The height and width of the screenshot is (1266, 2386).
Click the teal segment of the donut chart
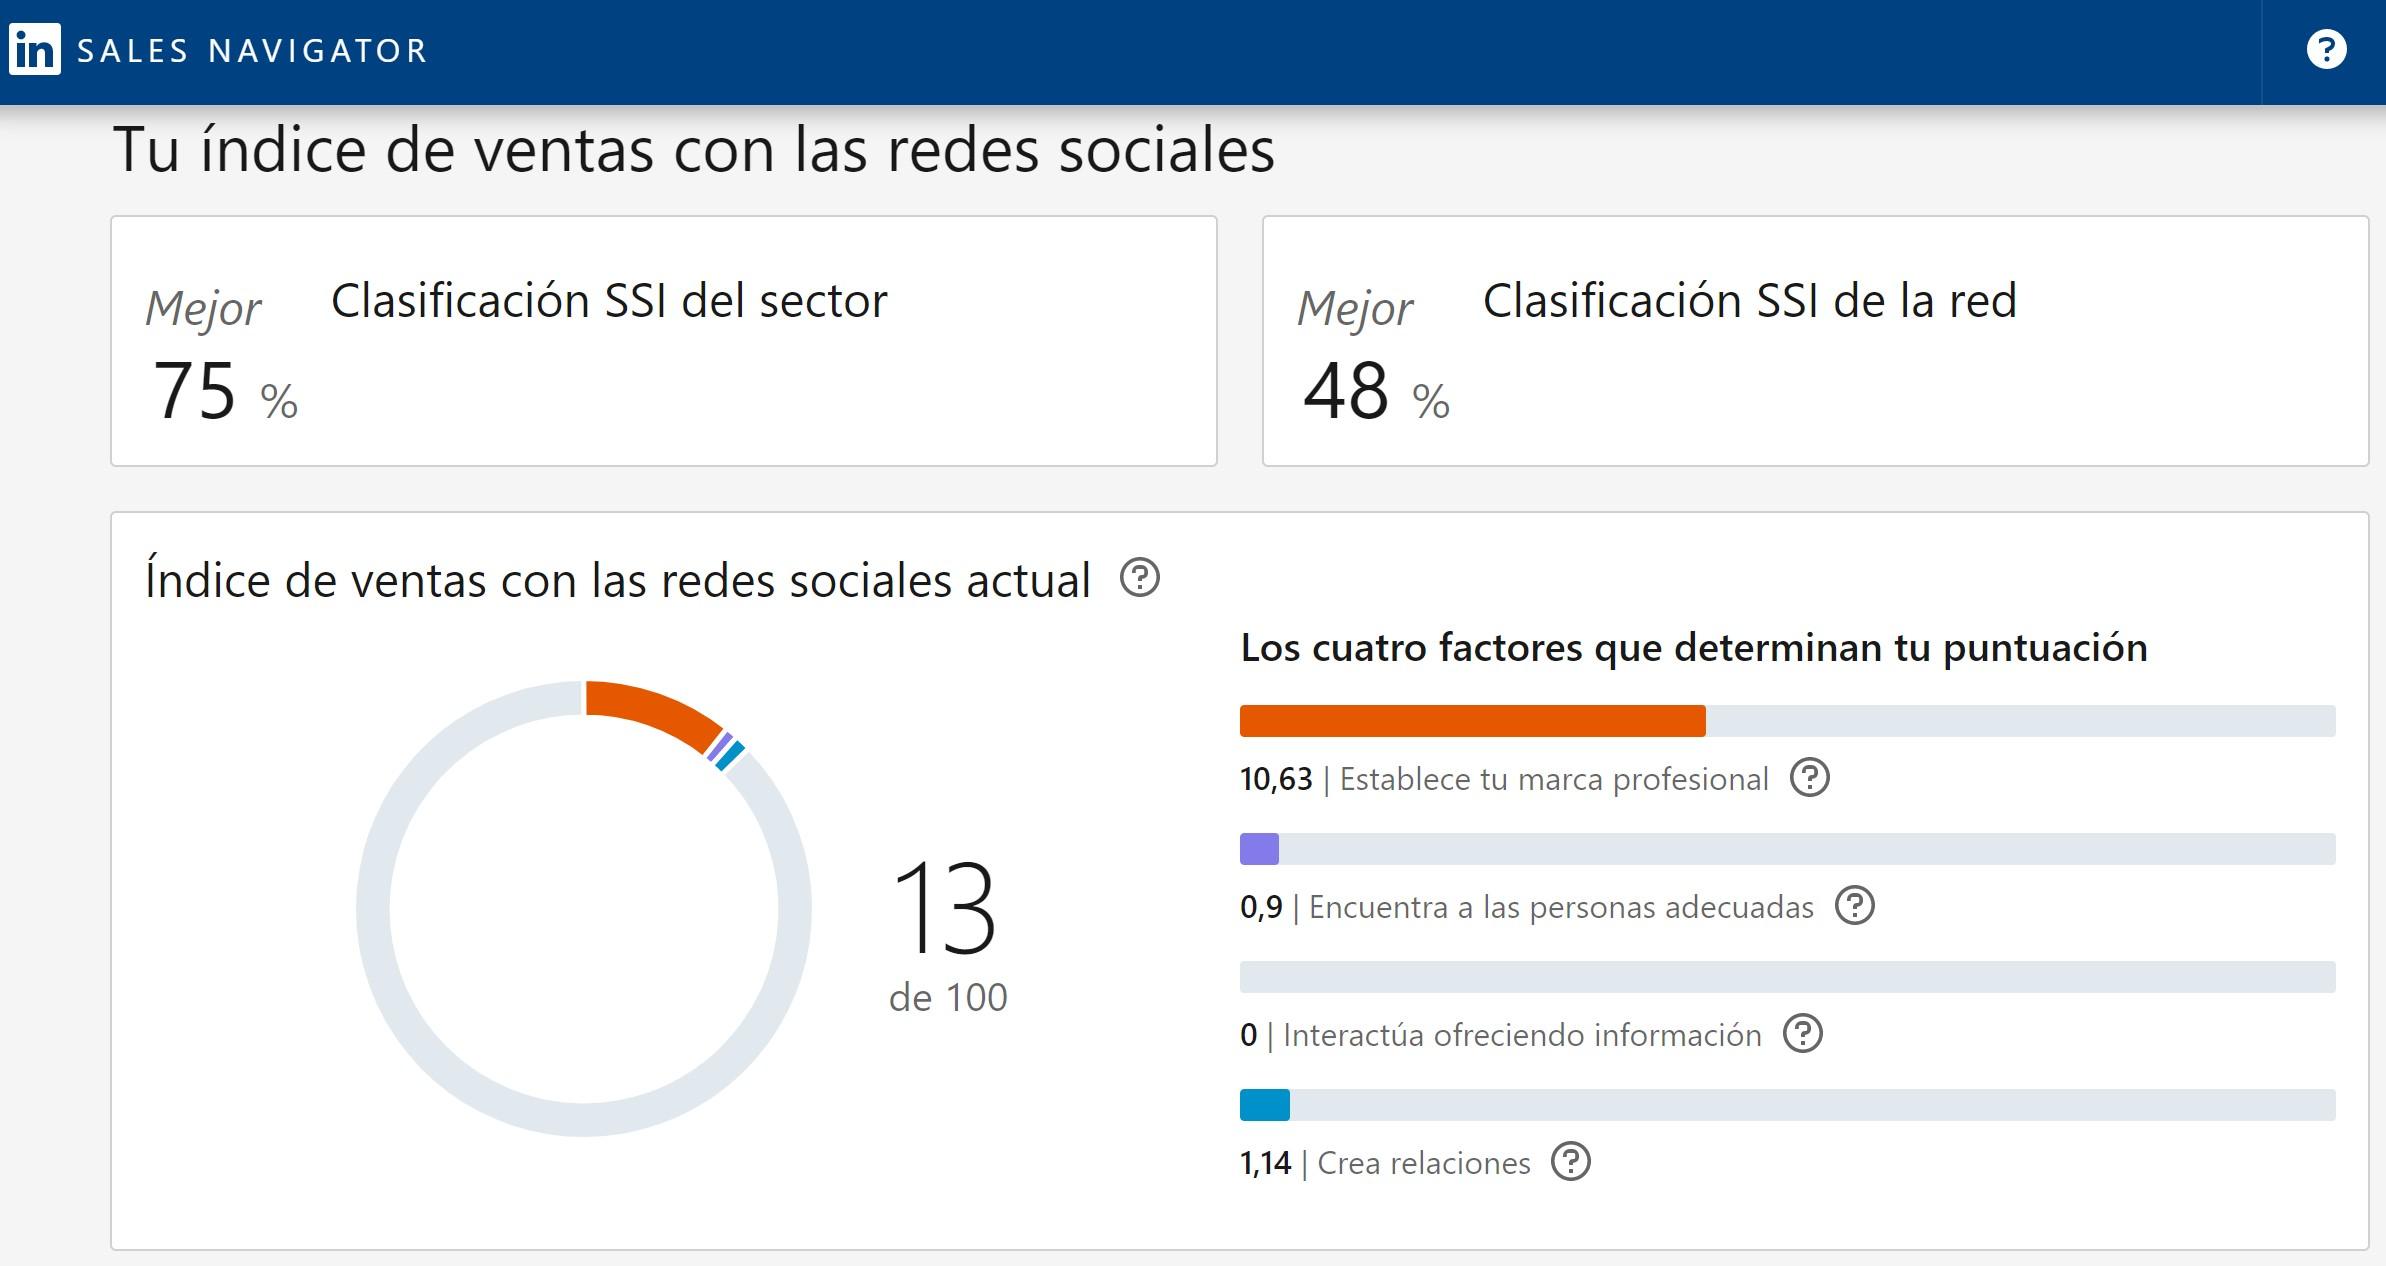[730, 755]
